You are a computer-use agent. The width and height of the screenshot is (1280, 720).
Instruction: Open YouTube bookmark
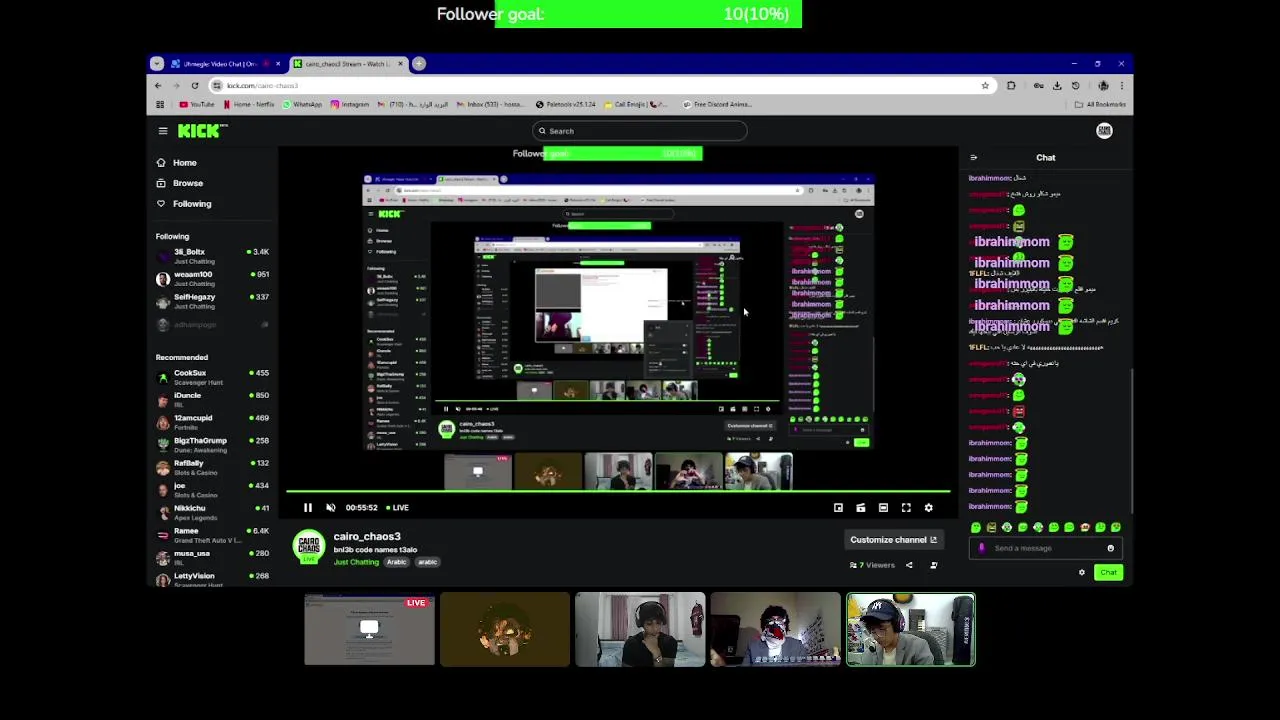[x=197, y=104]
